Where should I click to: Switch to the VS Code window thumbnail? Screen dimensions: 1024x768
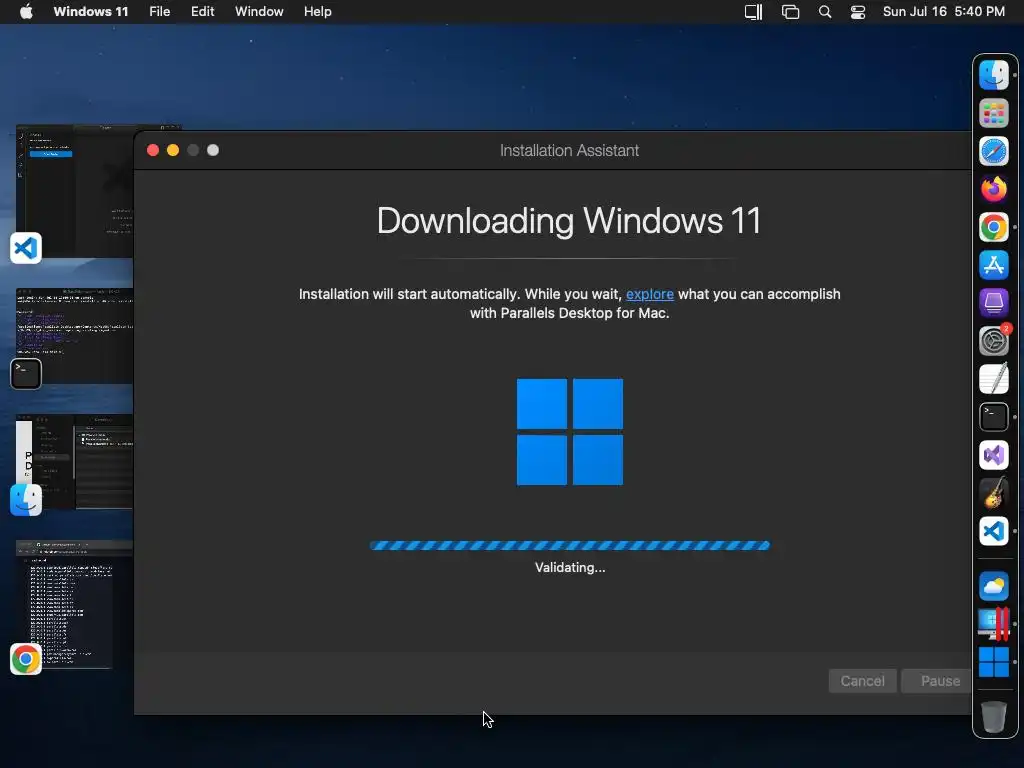[74, 191]
